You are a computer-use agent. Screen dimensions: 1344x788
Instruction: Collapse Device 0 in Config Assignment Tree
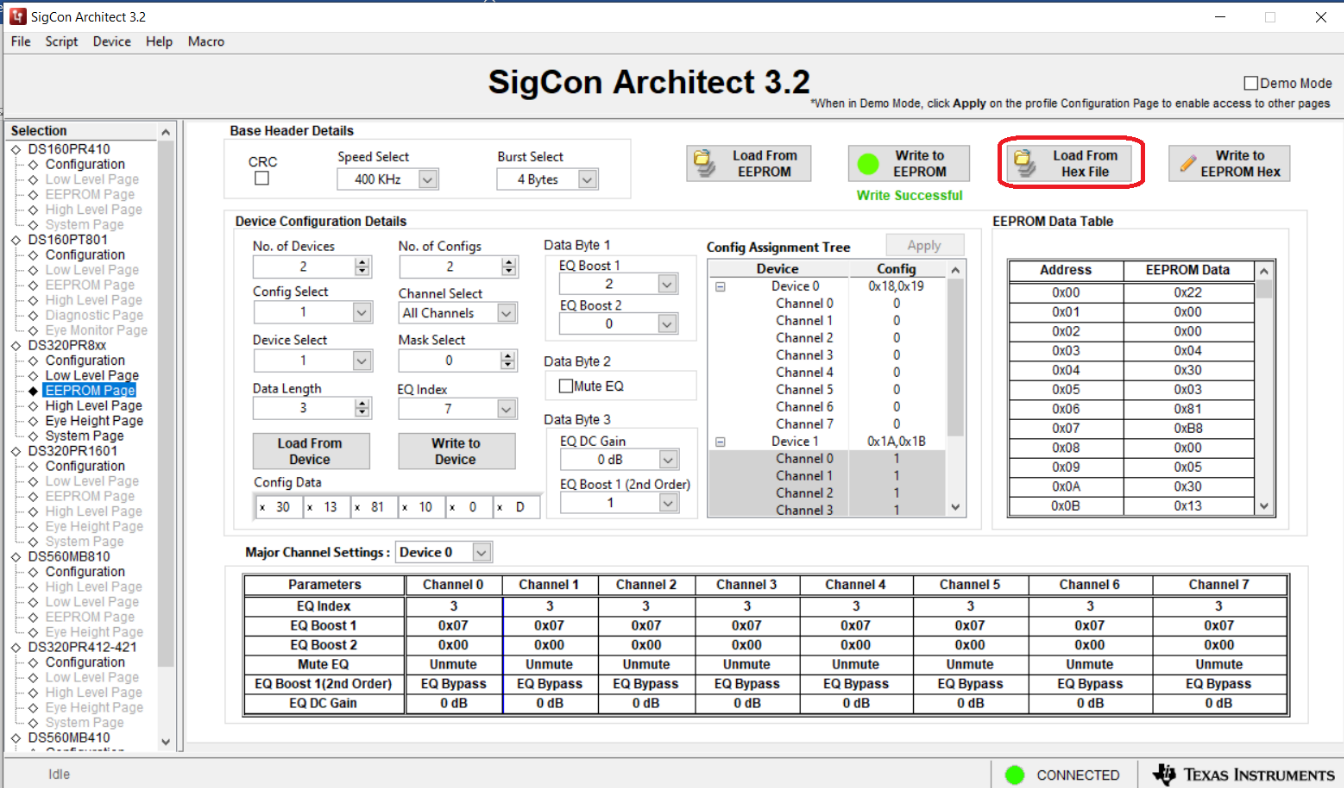tap(720, 286)
